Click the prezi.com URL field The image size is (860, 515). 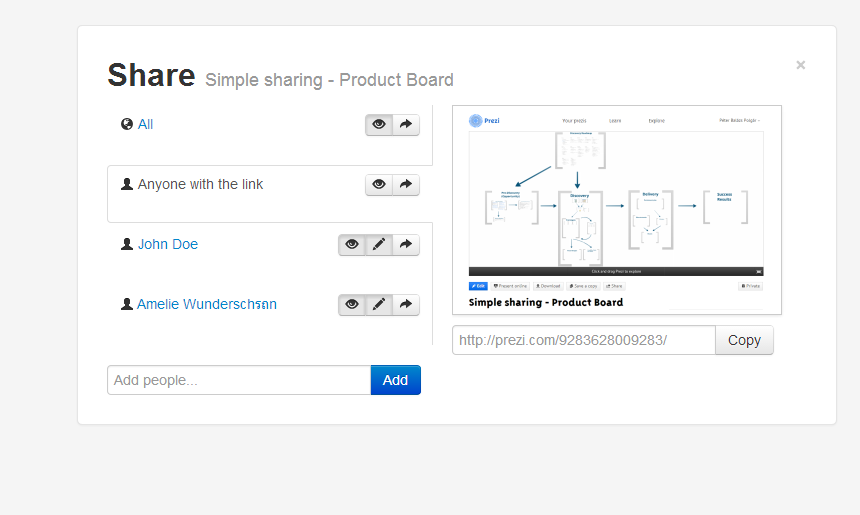pyautogui.click(x=584, y=340)
